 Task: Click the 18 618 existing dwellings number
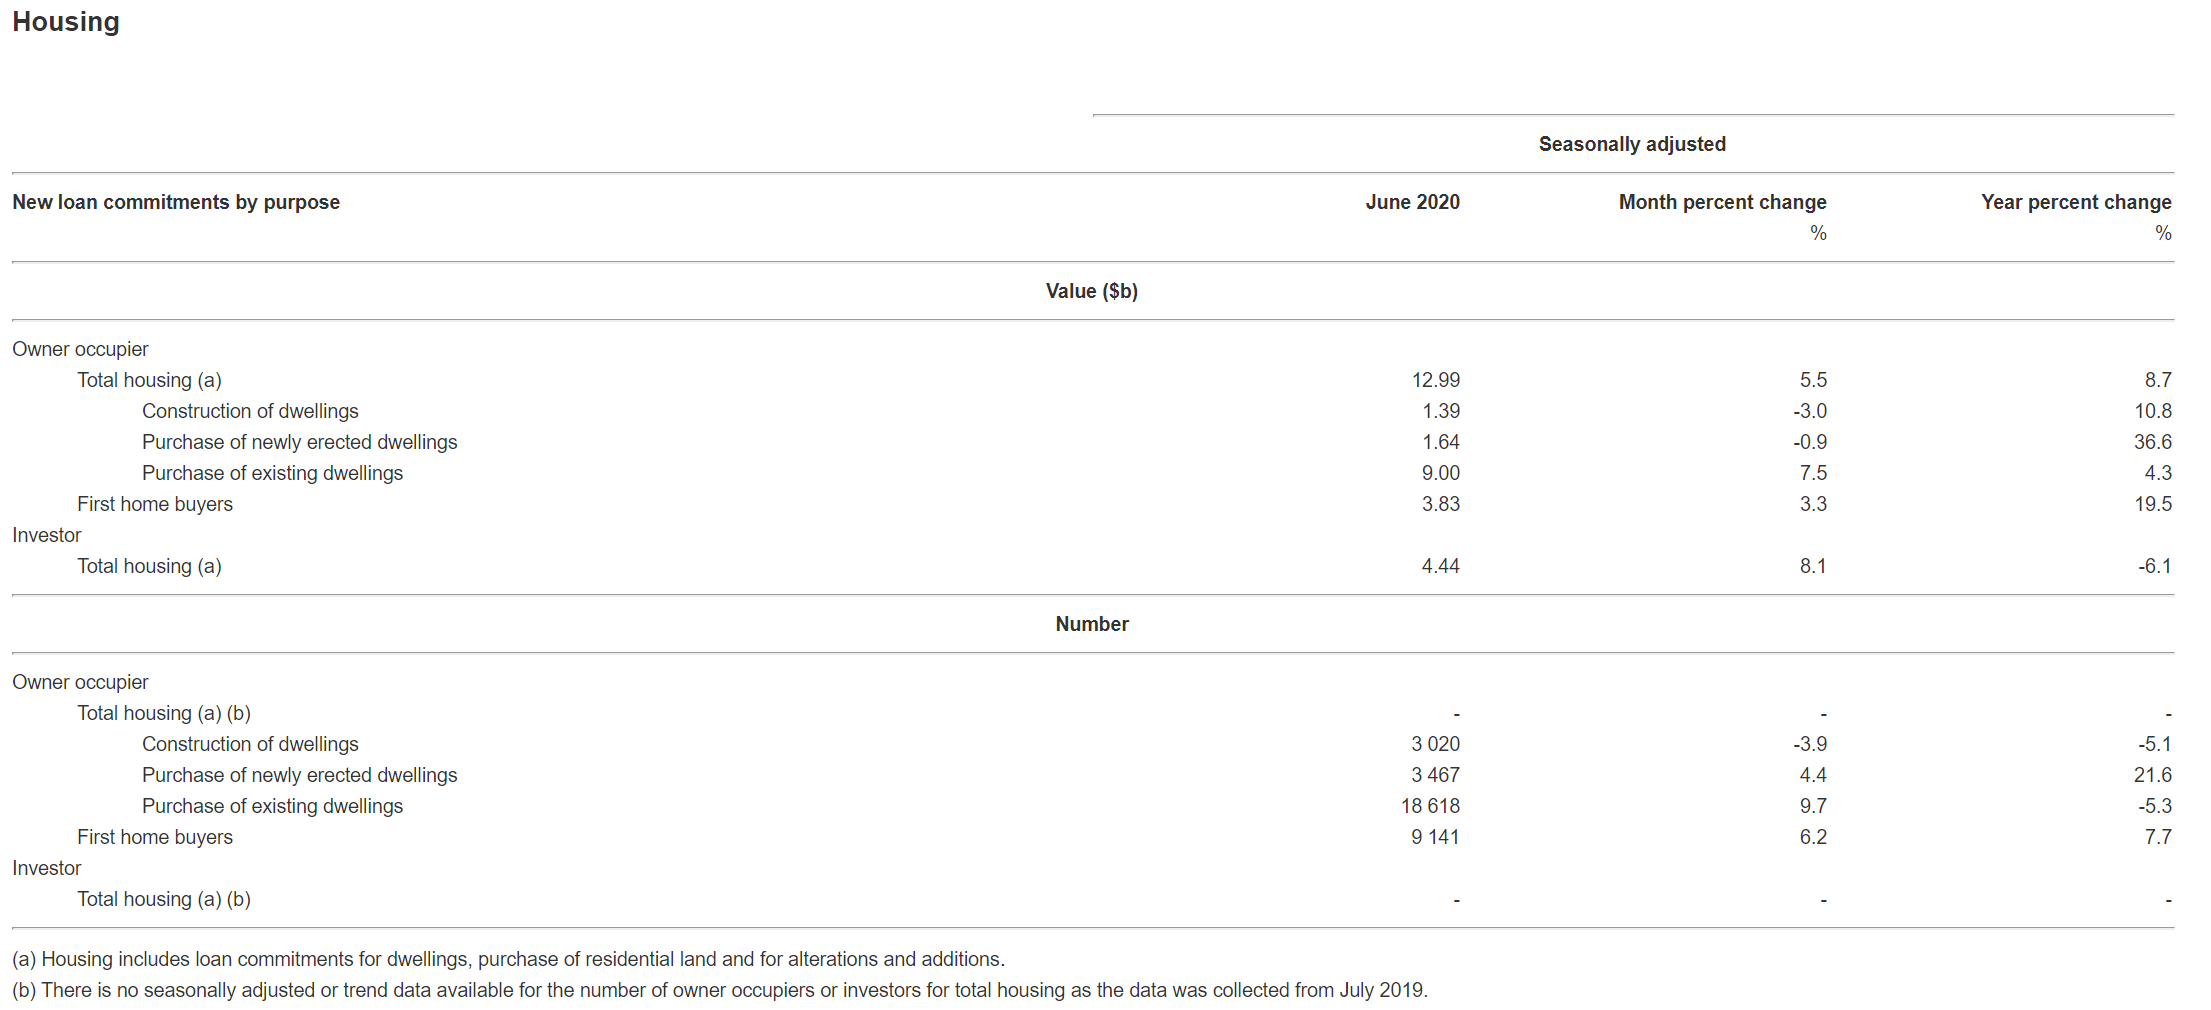pyautogui.click(x=1430, y=806)
